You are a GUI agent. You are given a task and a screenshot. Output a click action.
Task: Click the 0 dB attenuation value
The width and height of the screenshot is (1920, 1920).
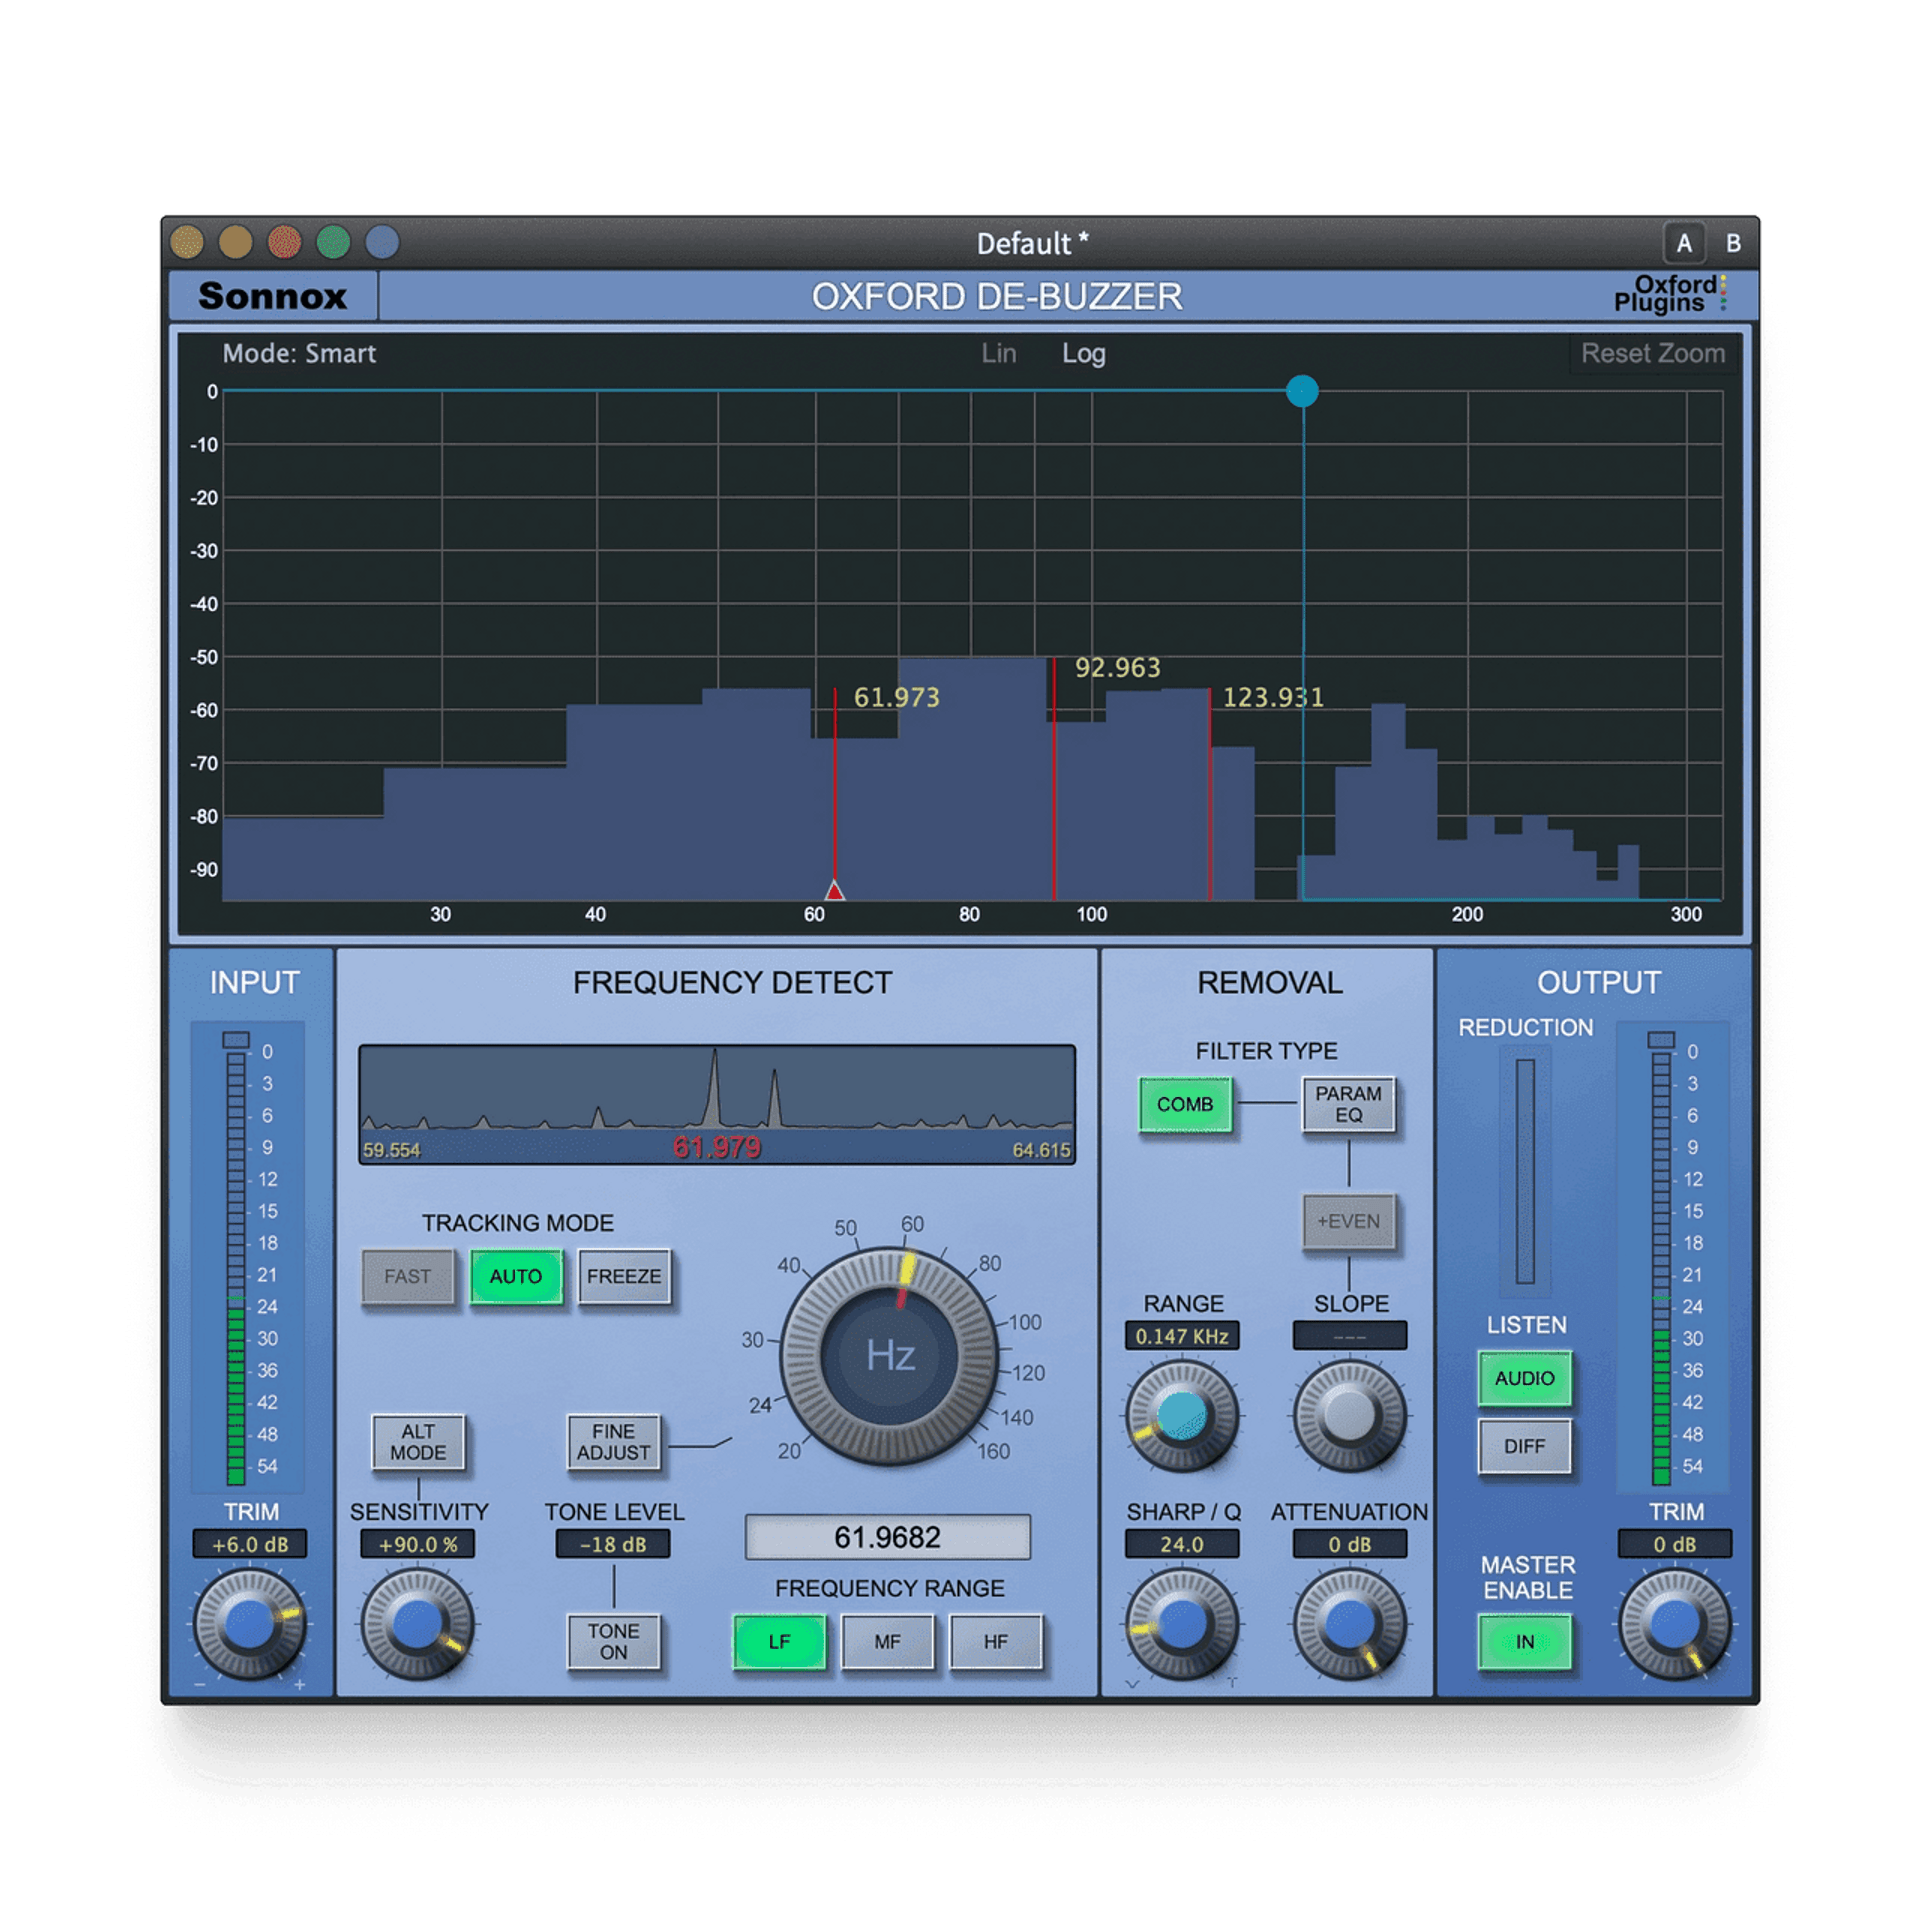1349,1544
